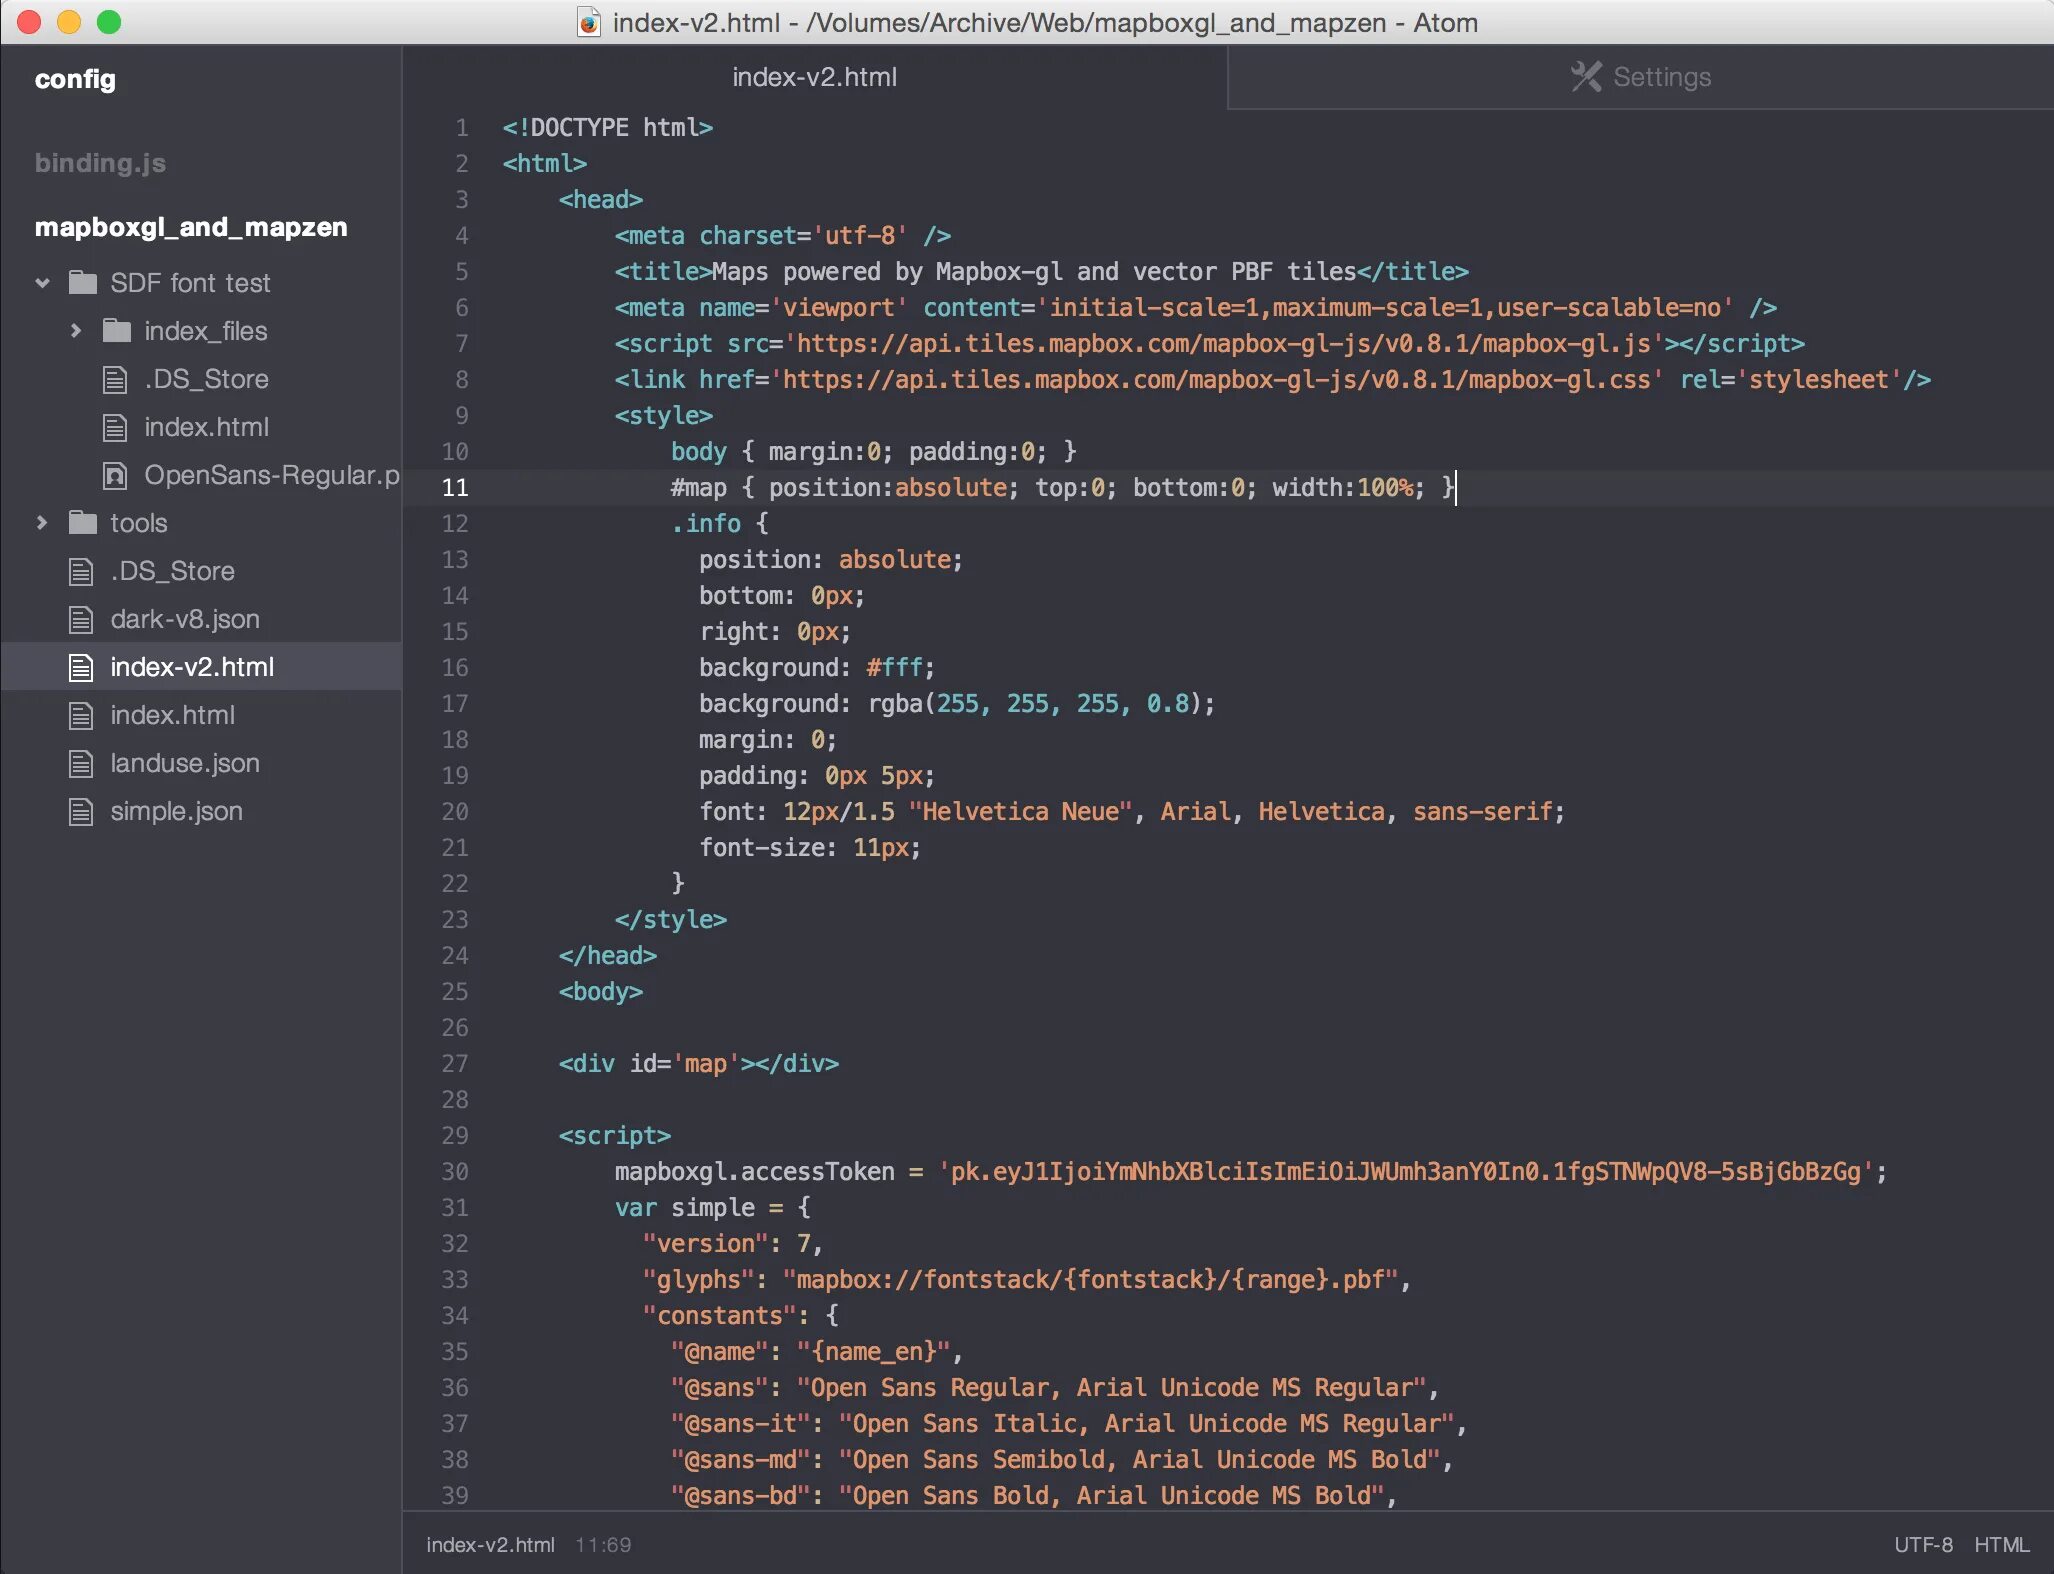Expand the index_files folder chevron
The width and height of the screenshot is (2054, 1574).
point(76,331)
